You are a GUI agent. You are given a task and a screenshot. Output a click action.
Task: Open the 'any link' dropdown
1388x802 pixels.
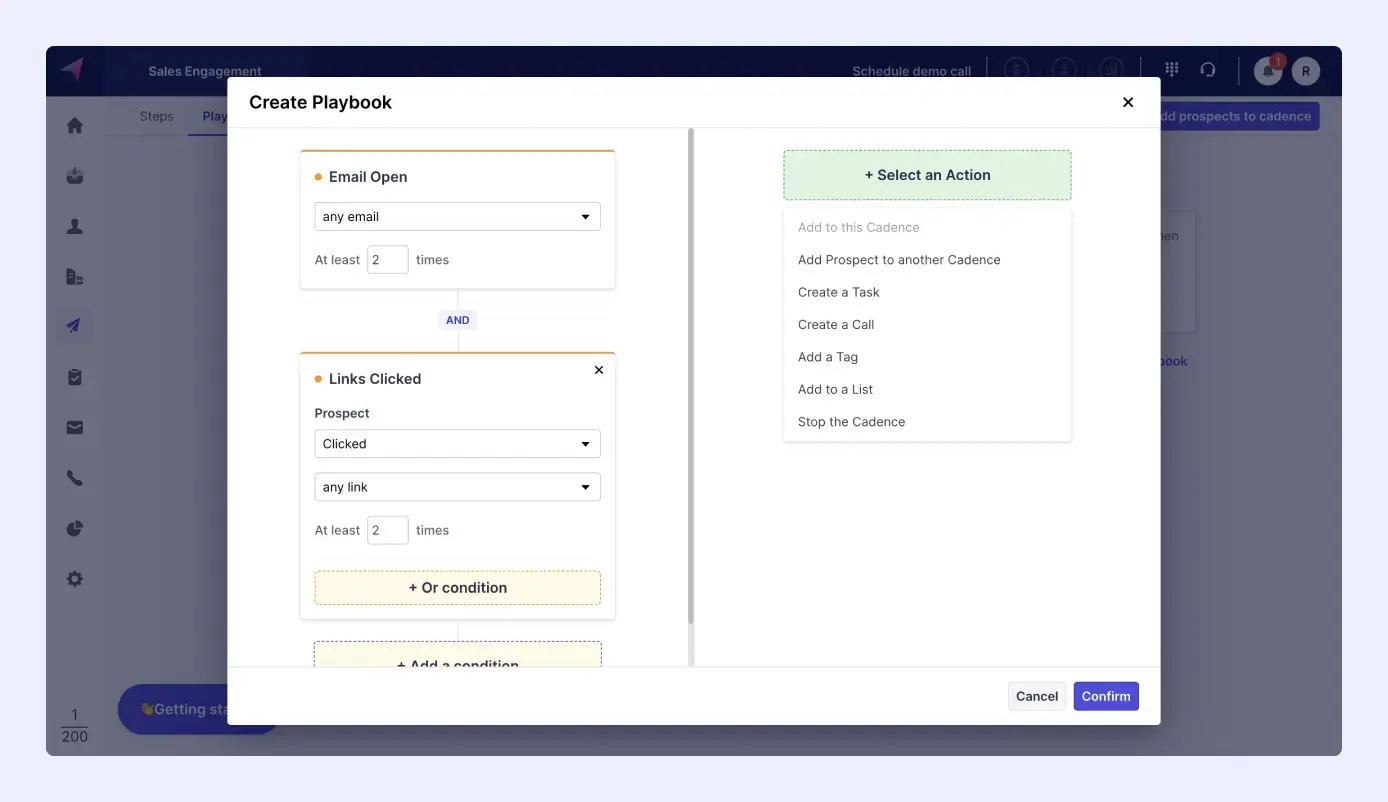(x=457, y=487)
